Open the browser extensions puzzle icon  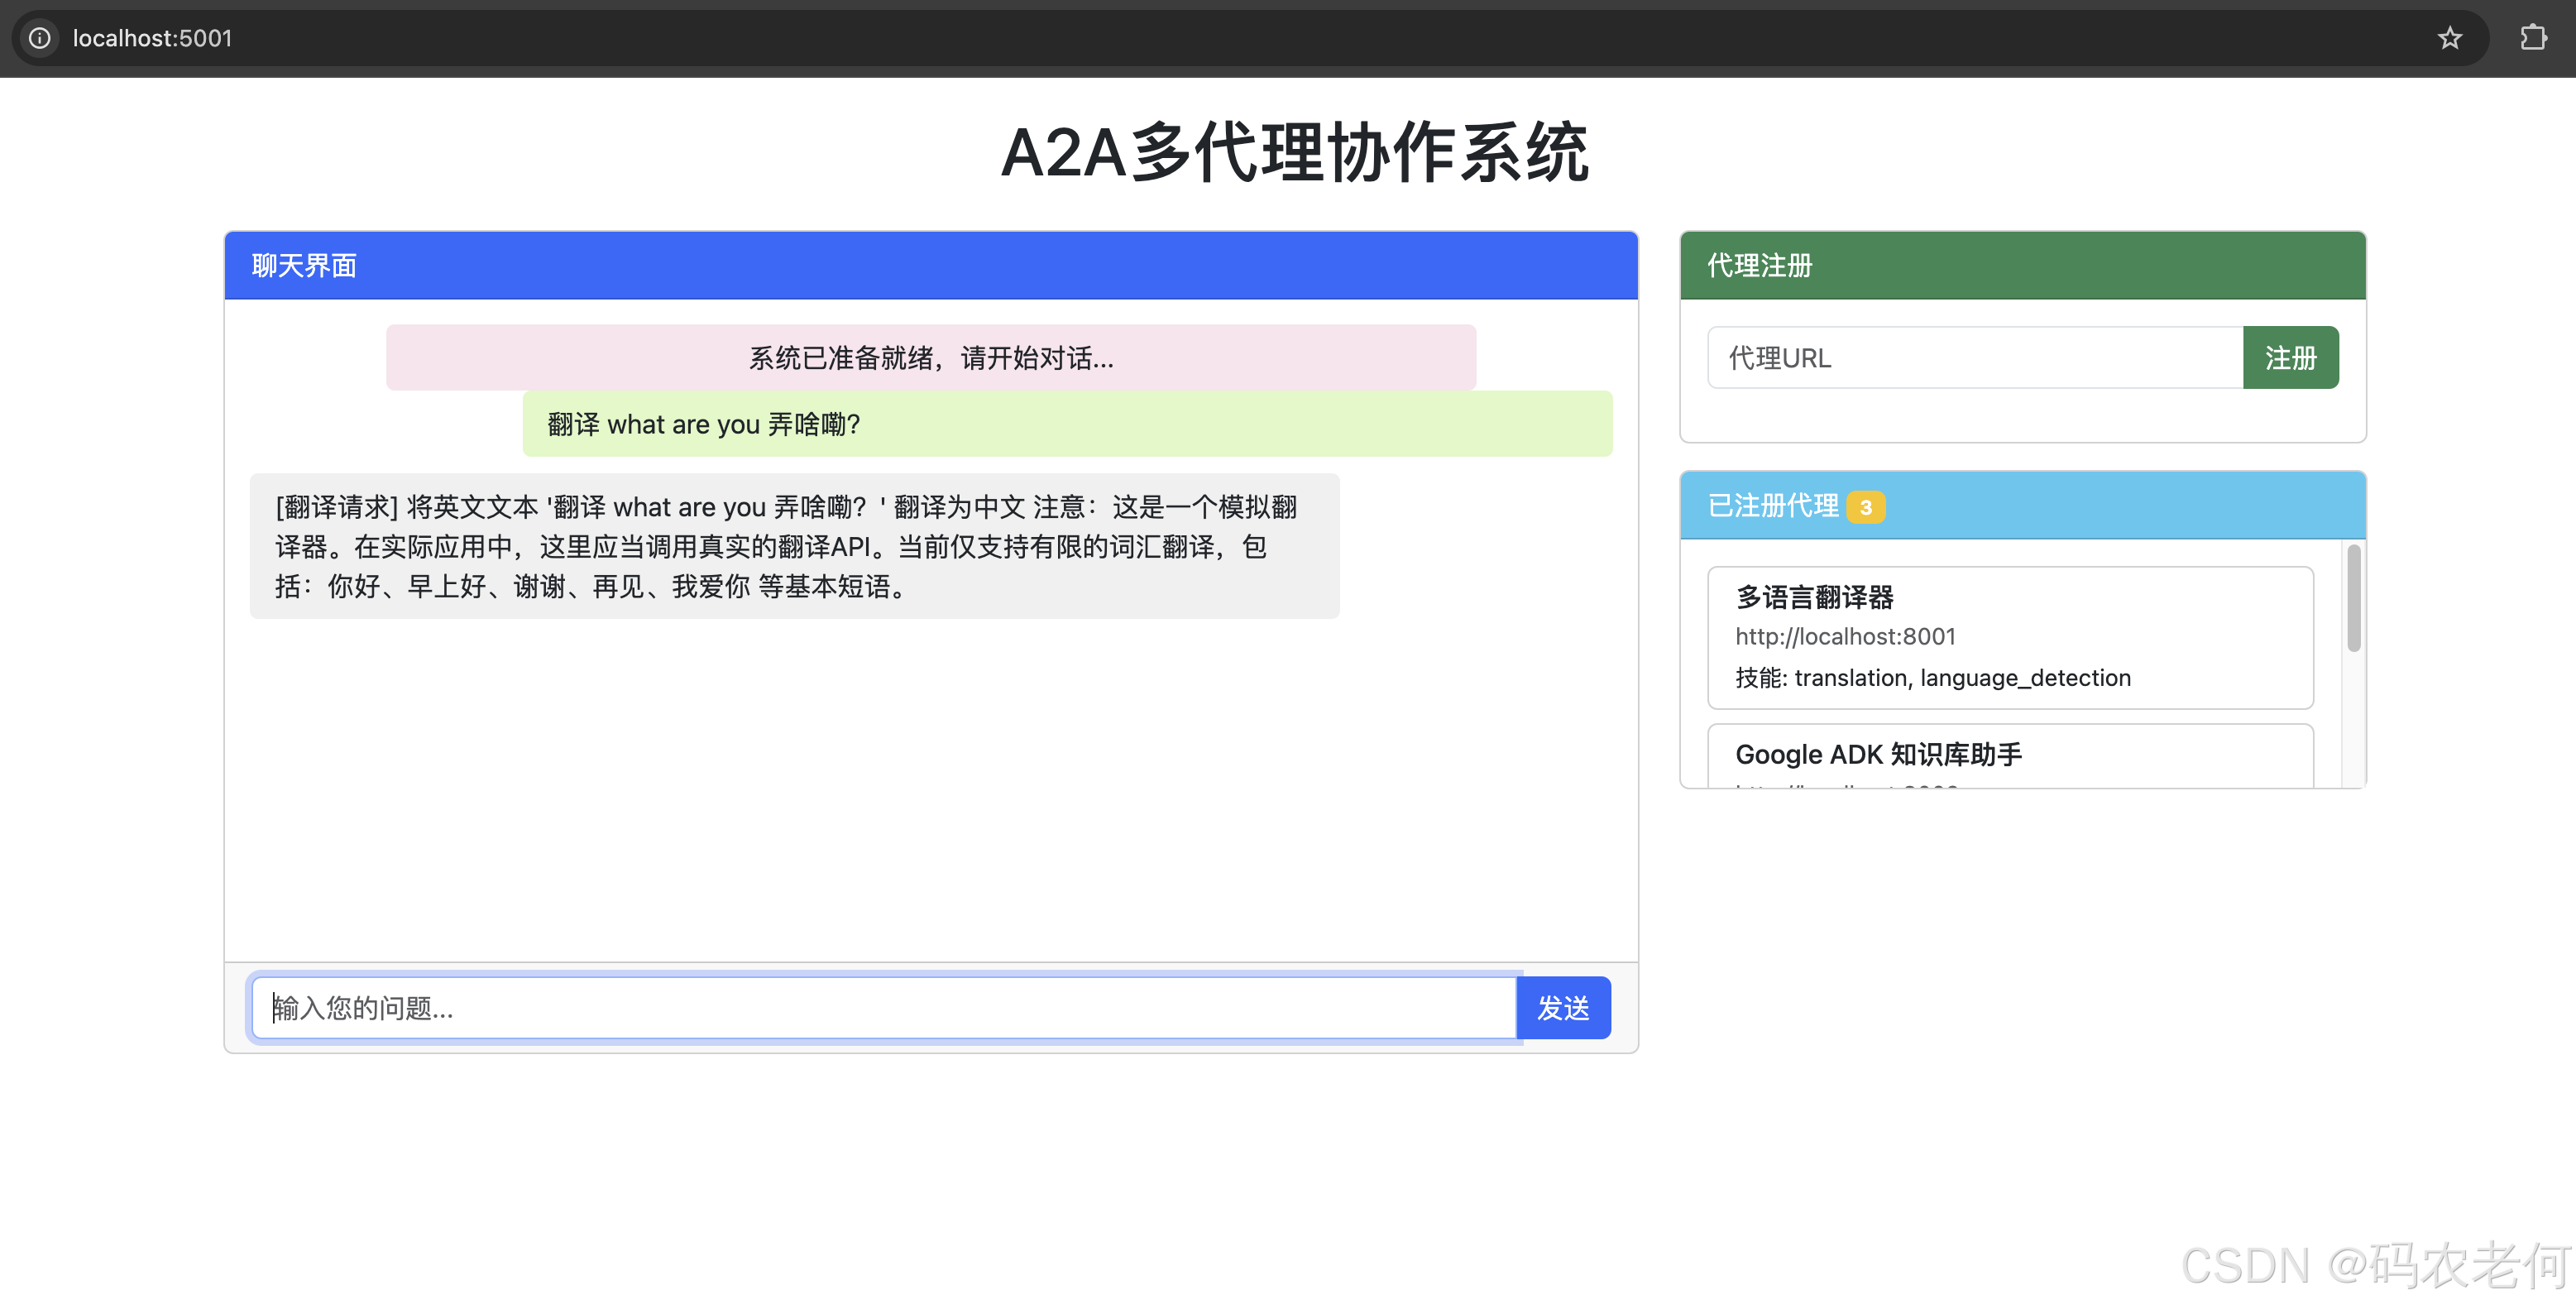pyautogui.click(x=2532, y=38)
